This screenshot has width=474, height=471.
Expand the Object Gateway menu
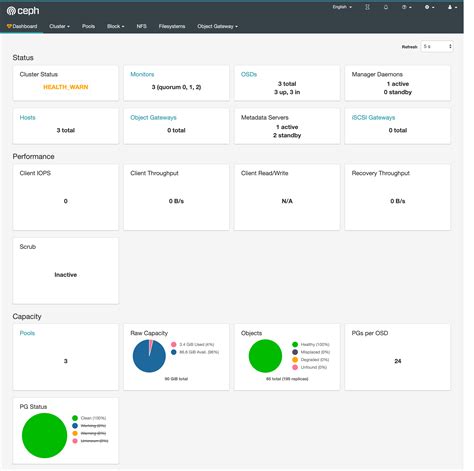pos(217,26)
